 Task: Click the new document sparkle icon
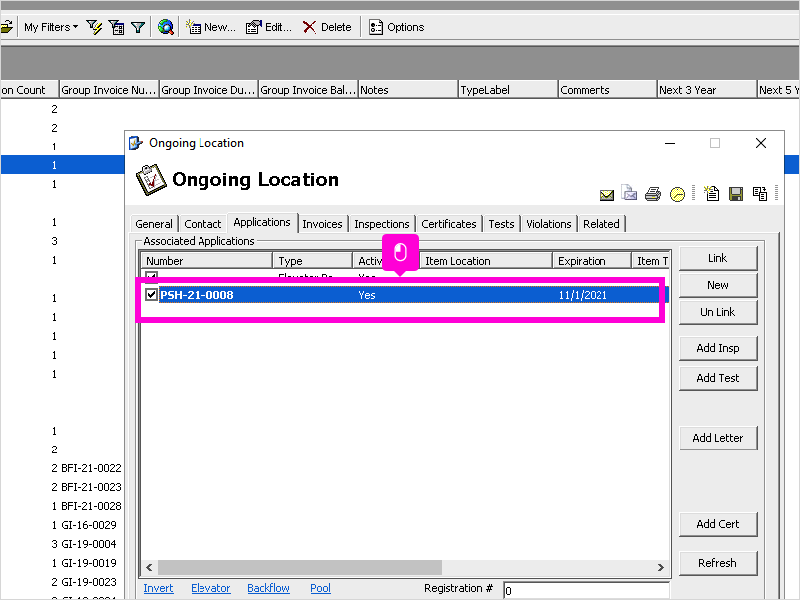coord(712,193)
